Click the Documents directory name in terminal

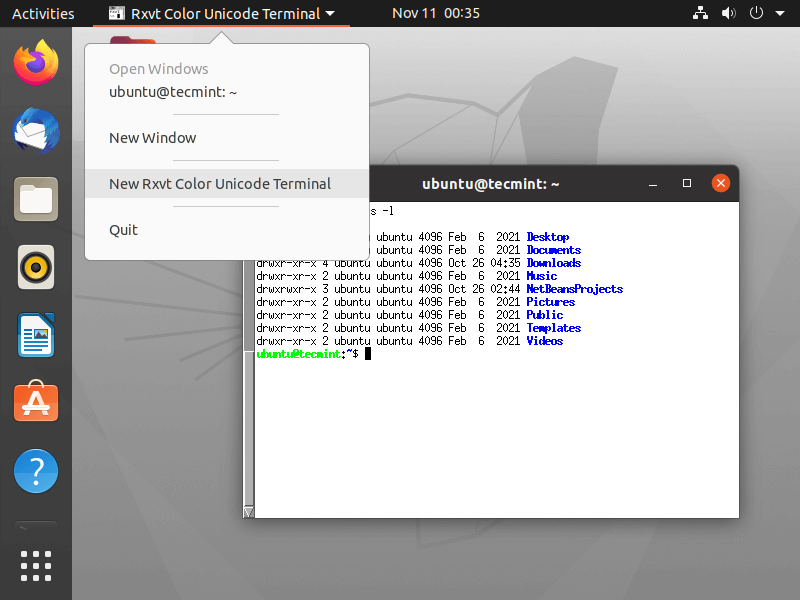[x=554, y=250]
